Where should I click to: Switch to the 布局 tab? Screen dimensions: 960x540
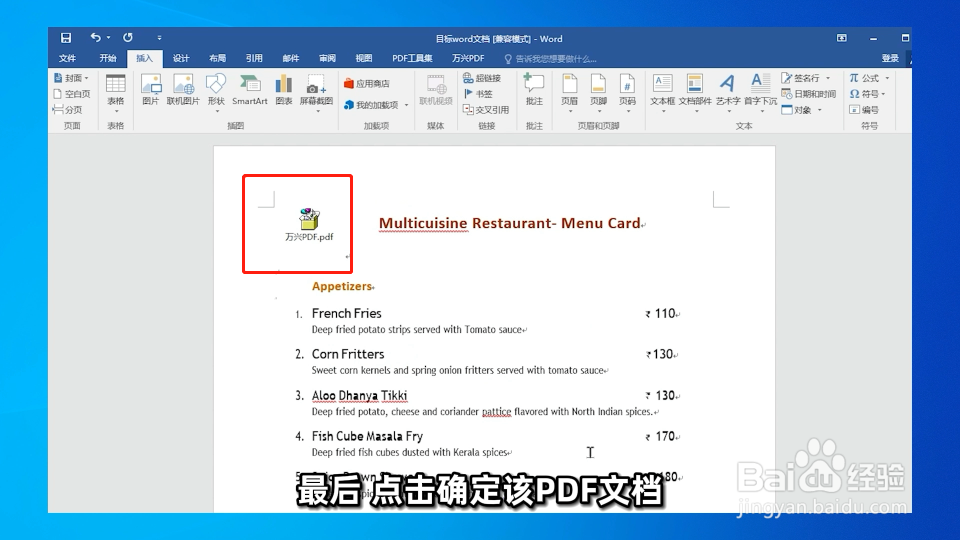pyautogui.click(x=217, y=59)
